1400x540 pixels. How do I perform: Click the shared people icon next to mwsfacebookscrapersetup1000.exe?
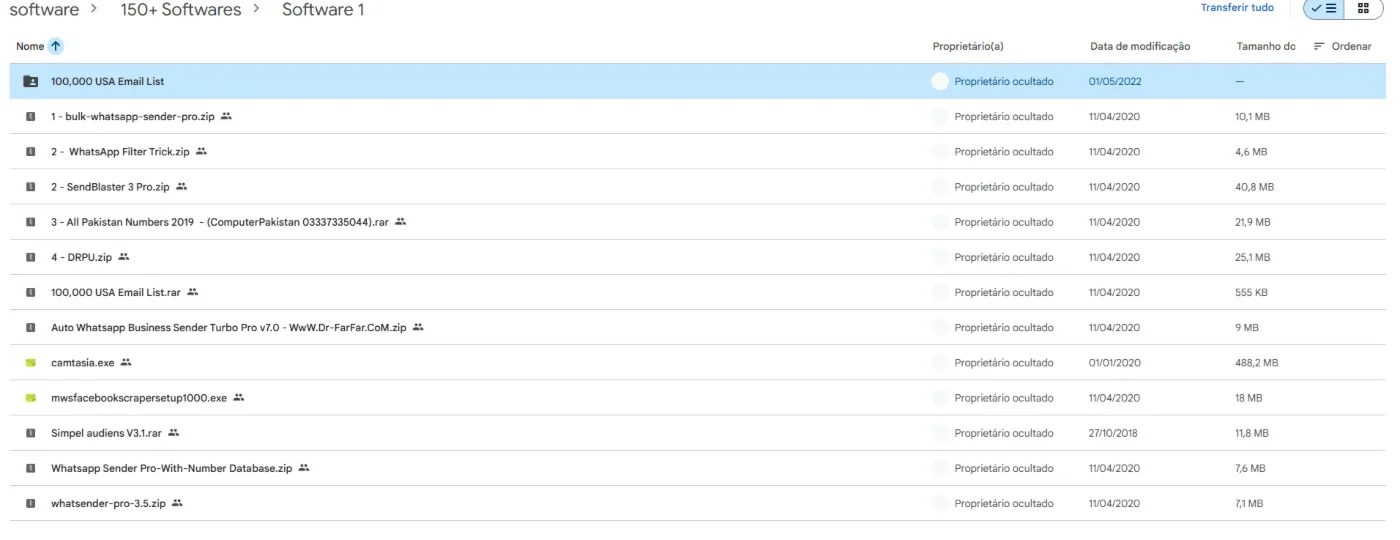(x=238, y=397)
